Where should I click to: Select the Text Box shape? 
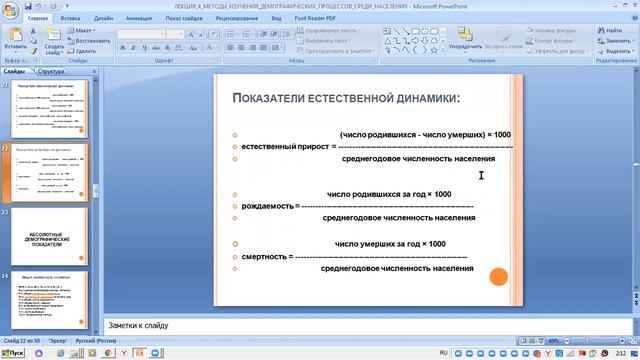pyautogui.click(x=387, y=31)
